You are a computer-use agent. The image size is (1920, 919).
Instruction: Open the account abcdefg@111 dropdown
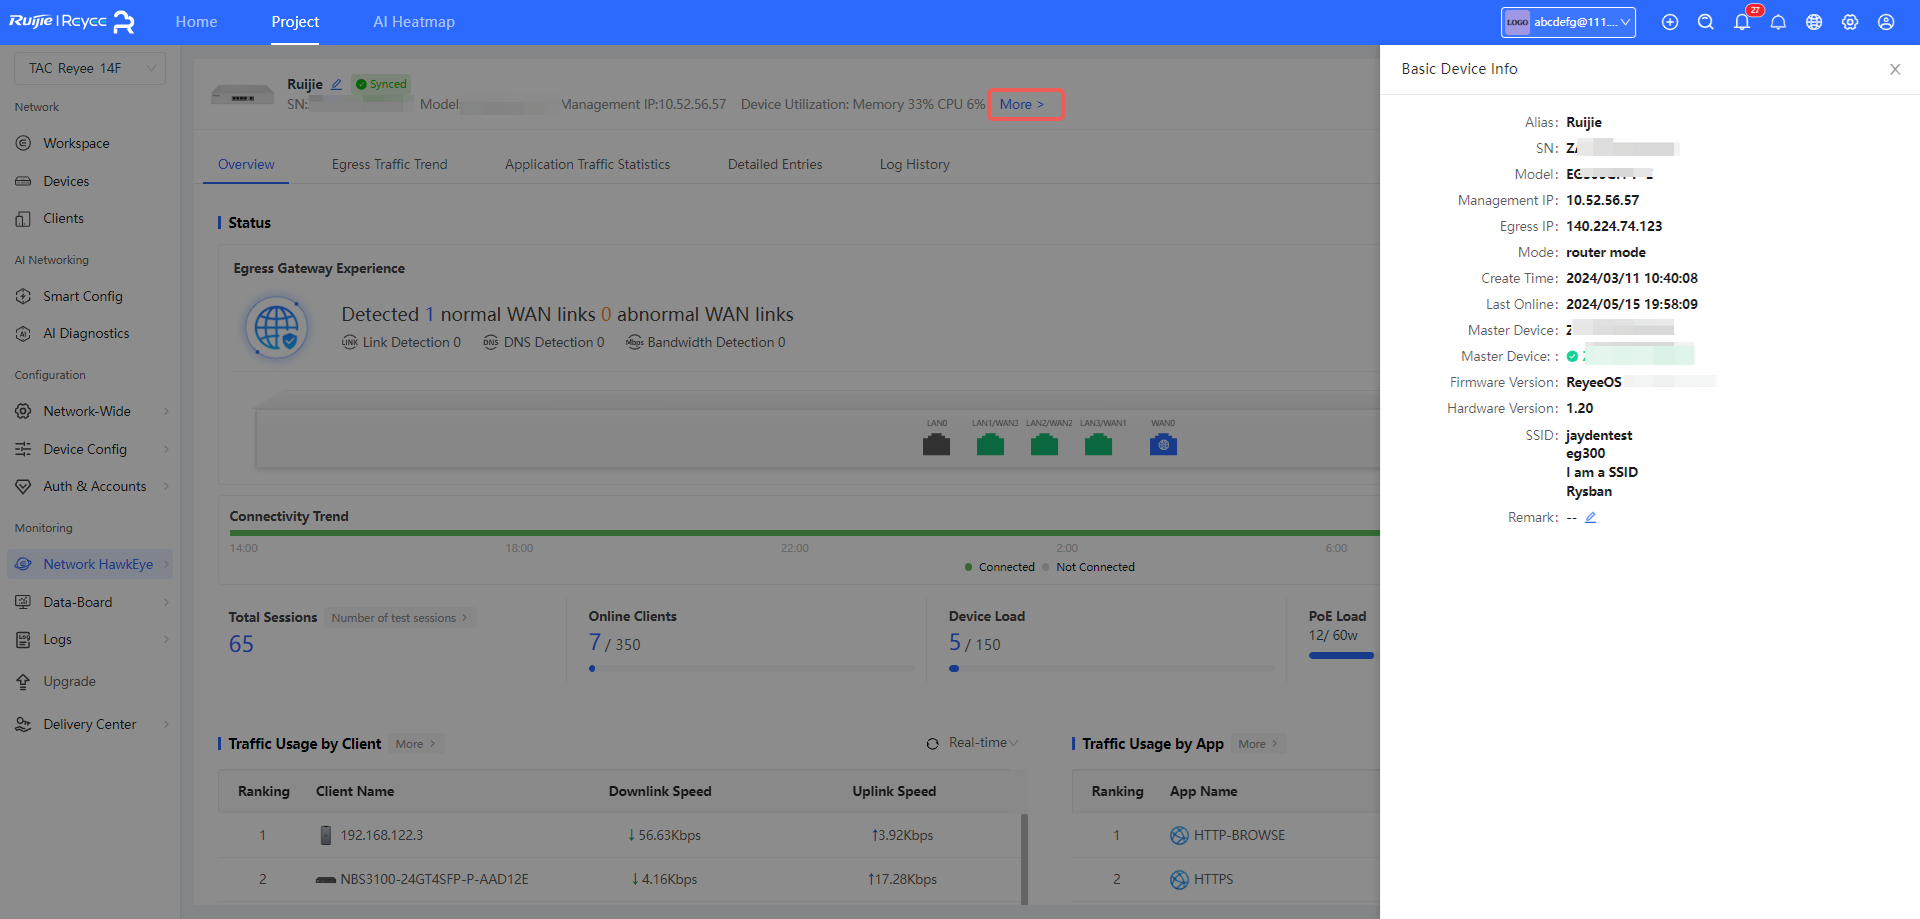(1568, 22)
